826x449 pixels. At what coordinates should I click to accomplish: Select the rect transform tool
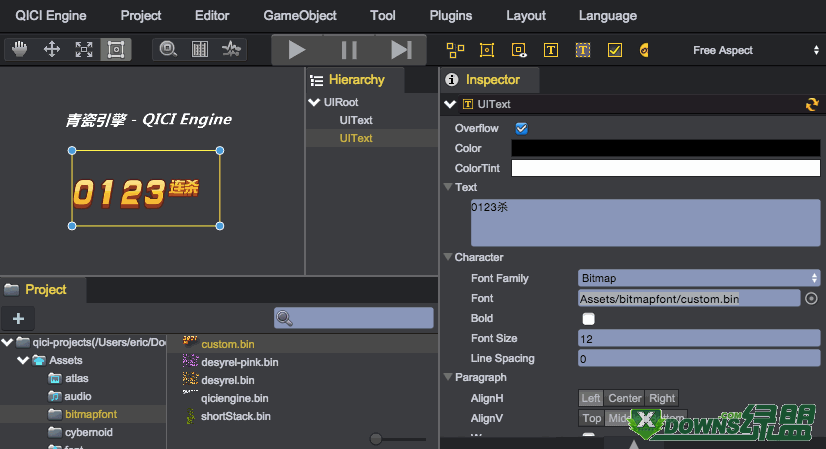[x=116, y=50]
